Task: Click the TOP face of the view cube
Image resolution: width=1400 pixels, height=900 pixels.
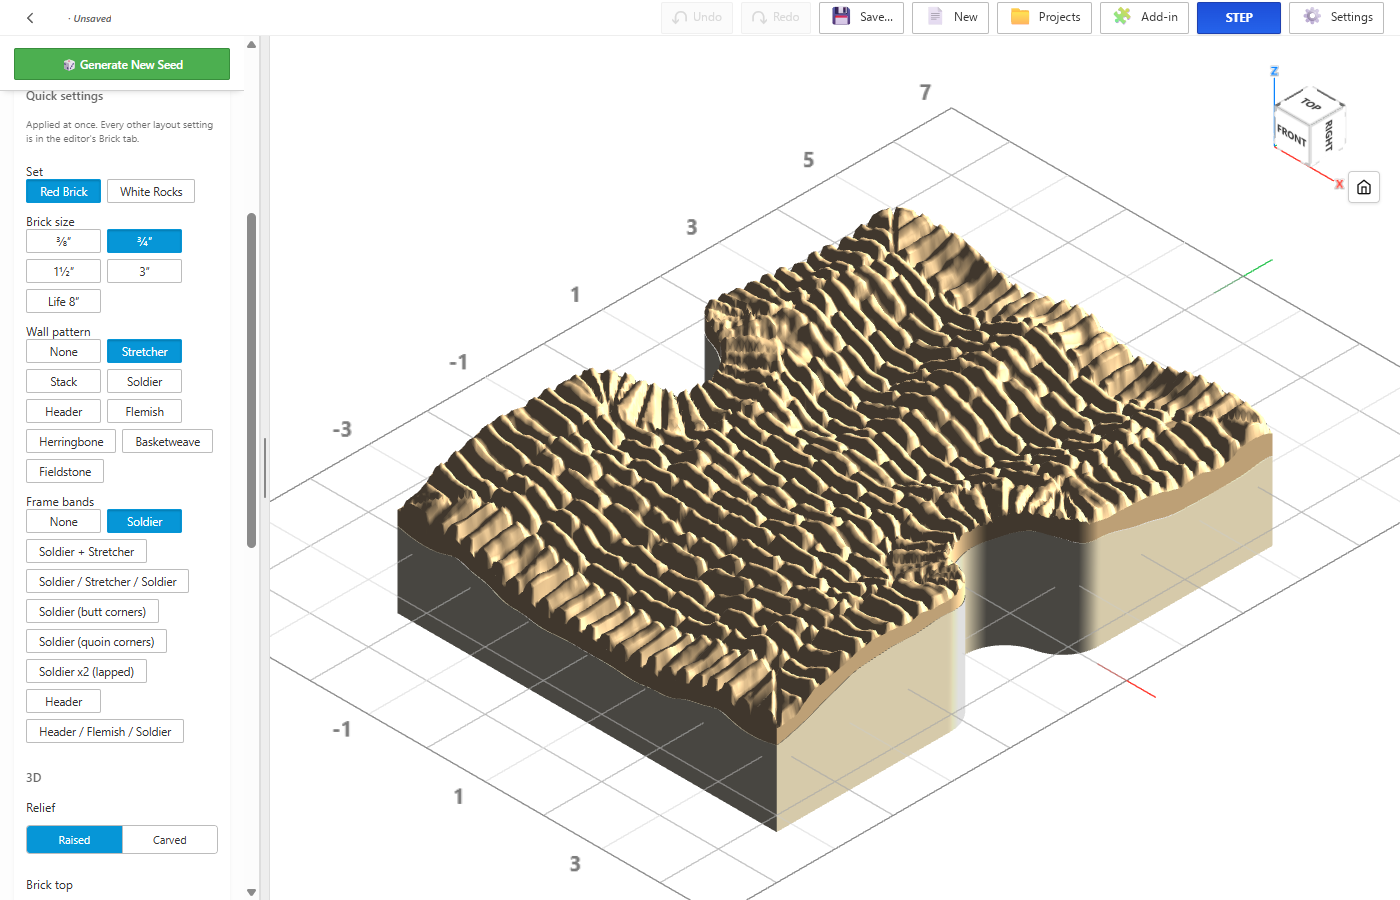Action: (x=1311, y=103)
